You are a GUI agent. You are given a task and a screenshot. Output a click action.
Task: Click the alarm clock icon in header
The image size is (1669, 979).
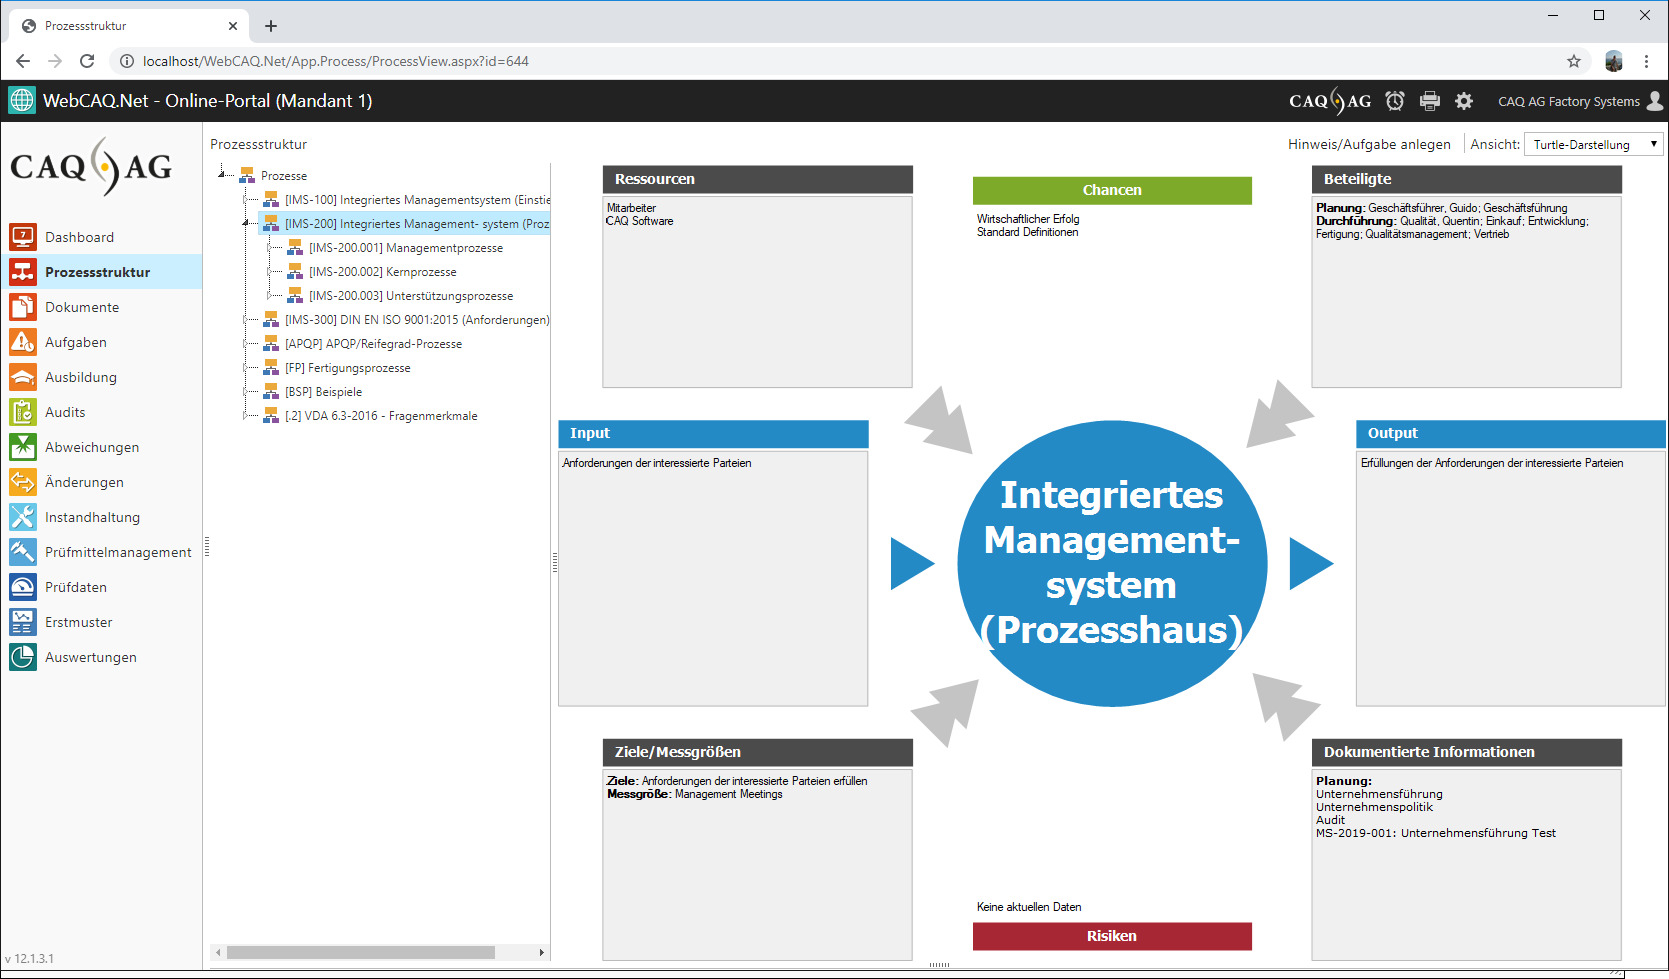(1394, 101)
